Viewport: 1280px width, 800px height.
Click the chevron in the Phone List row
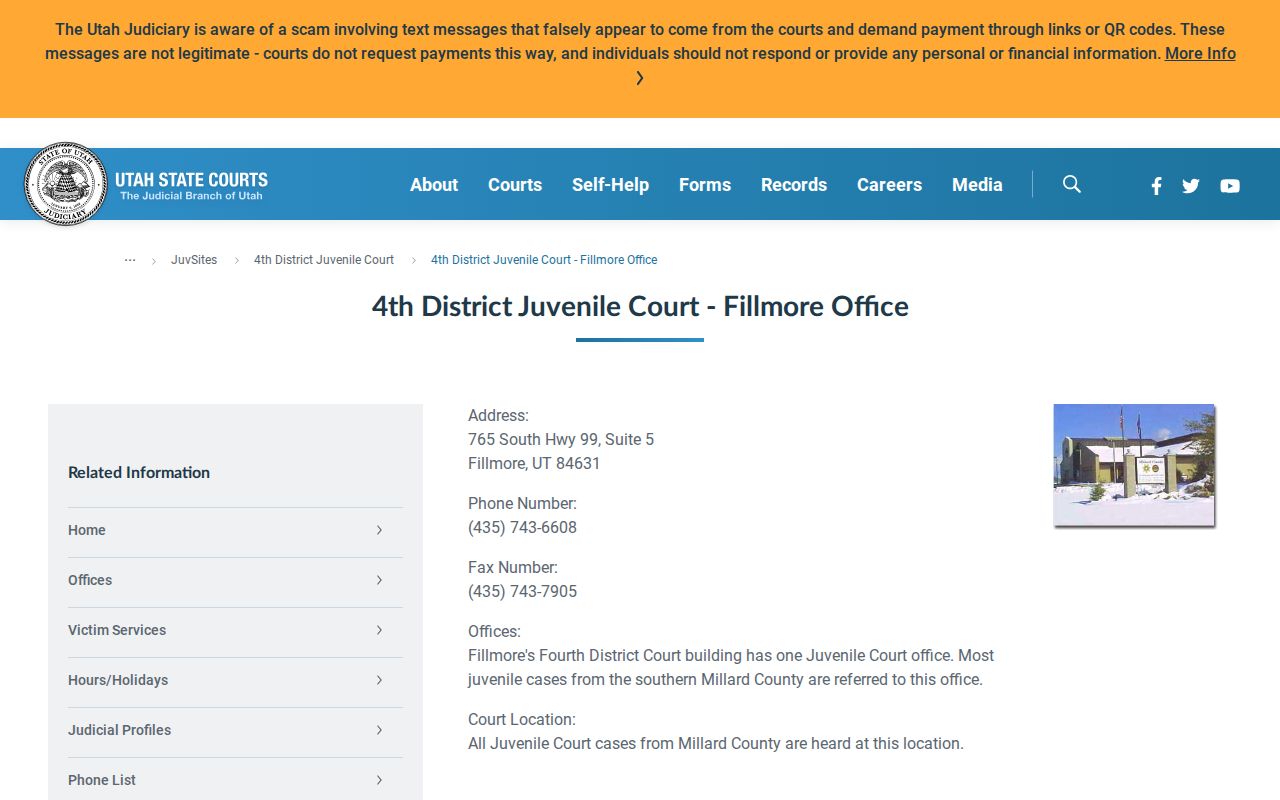[x=379, y=780]
